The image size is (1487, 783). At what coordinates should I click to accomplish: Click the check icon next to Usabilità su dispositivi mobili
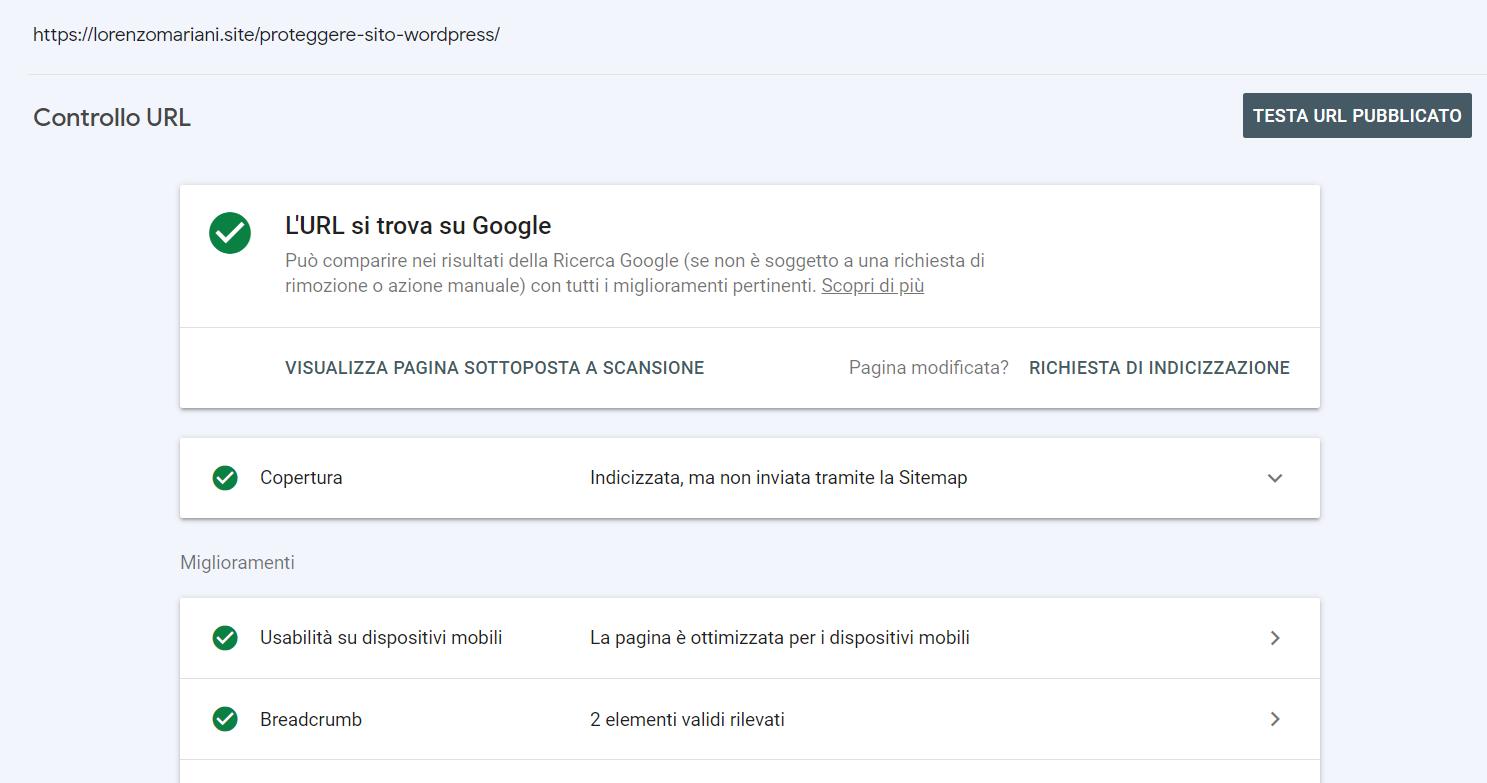pos(226,638)
